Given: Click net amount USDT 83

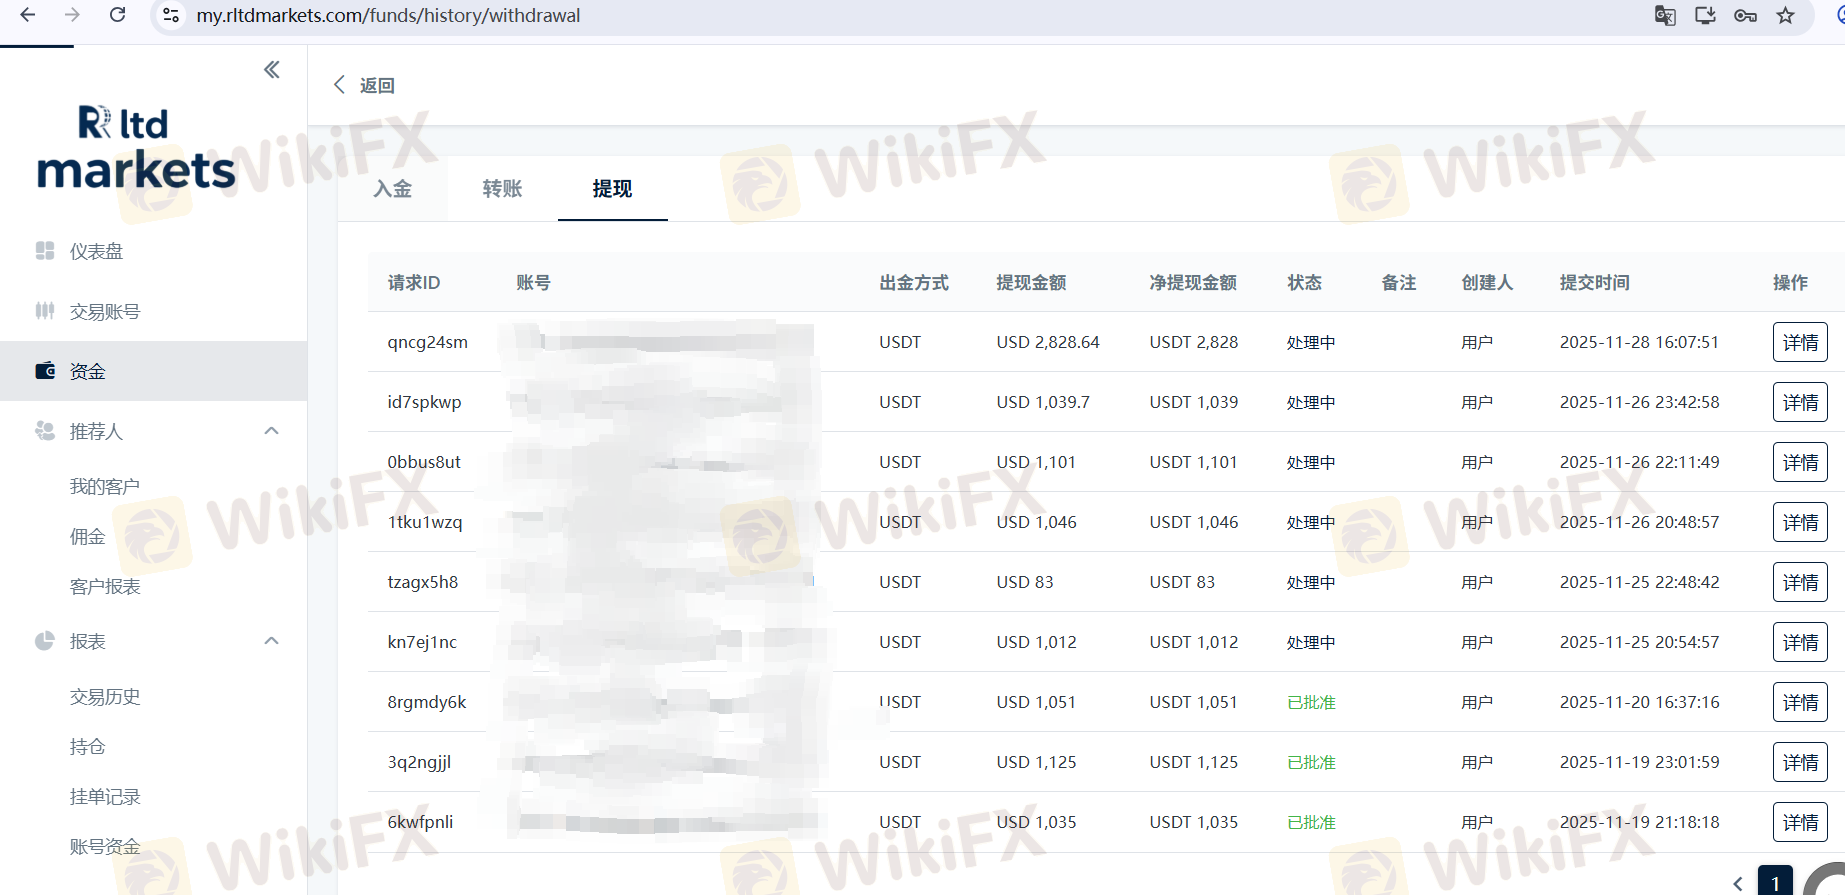Looking at the screenshot, I should [x=1182, y=582].
